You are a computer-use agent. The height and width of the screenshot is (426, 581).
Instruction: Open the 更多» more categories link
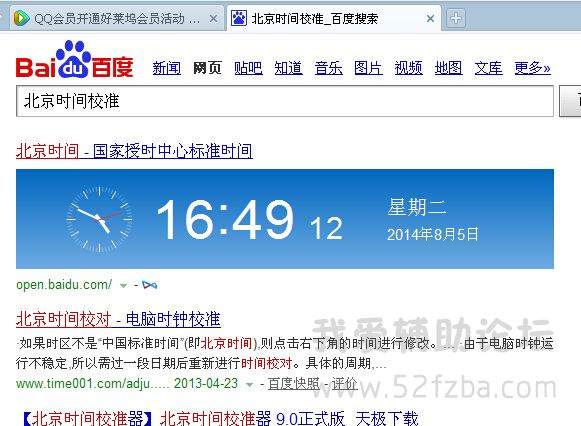(x=532, y=68)
